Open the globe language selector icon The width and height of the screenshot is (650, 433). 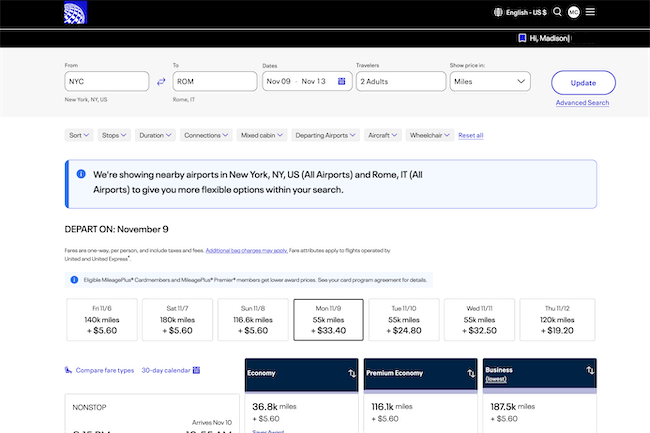(x=498, y=12)
